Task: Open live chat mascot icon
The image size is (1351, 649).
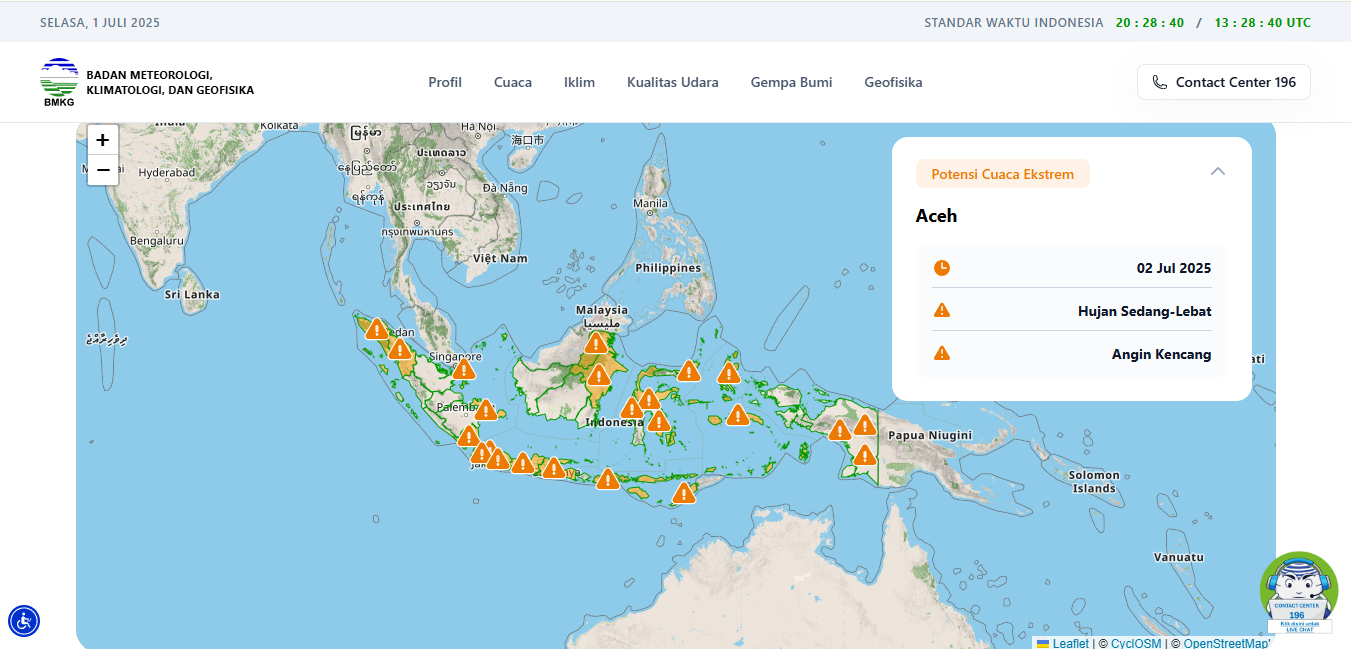Action: tap(1298, 591)
